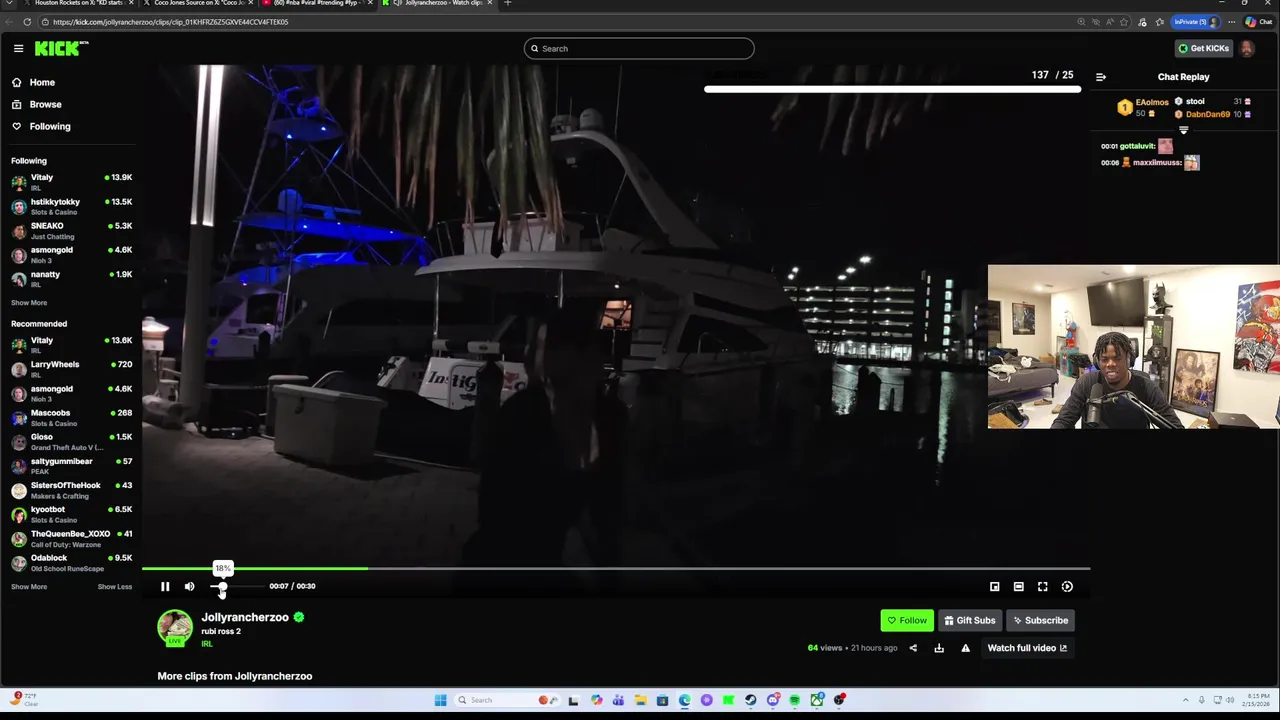This screenshot has width=1280, height=720.
Task: Click the Kick logo
Action: tap(61, 48)
